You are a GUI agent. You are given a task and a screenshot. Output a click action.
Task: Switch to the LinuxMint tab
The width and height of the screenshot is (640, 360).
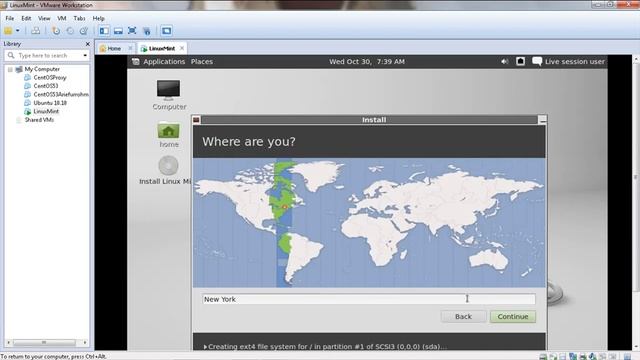pyautogui.click(x=162, y=48)
